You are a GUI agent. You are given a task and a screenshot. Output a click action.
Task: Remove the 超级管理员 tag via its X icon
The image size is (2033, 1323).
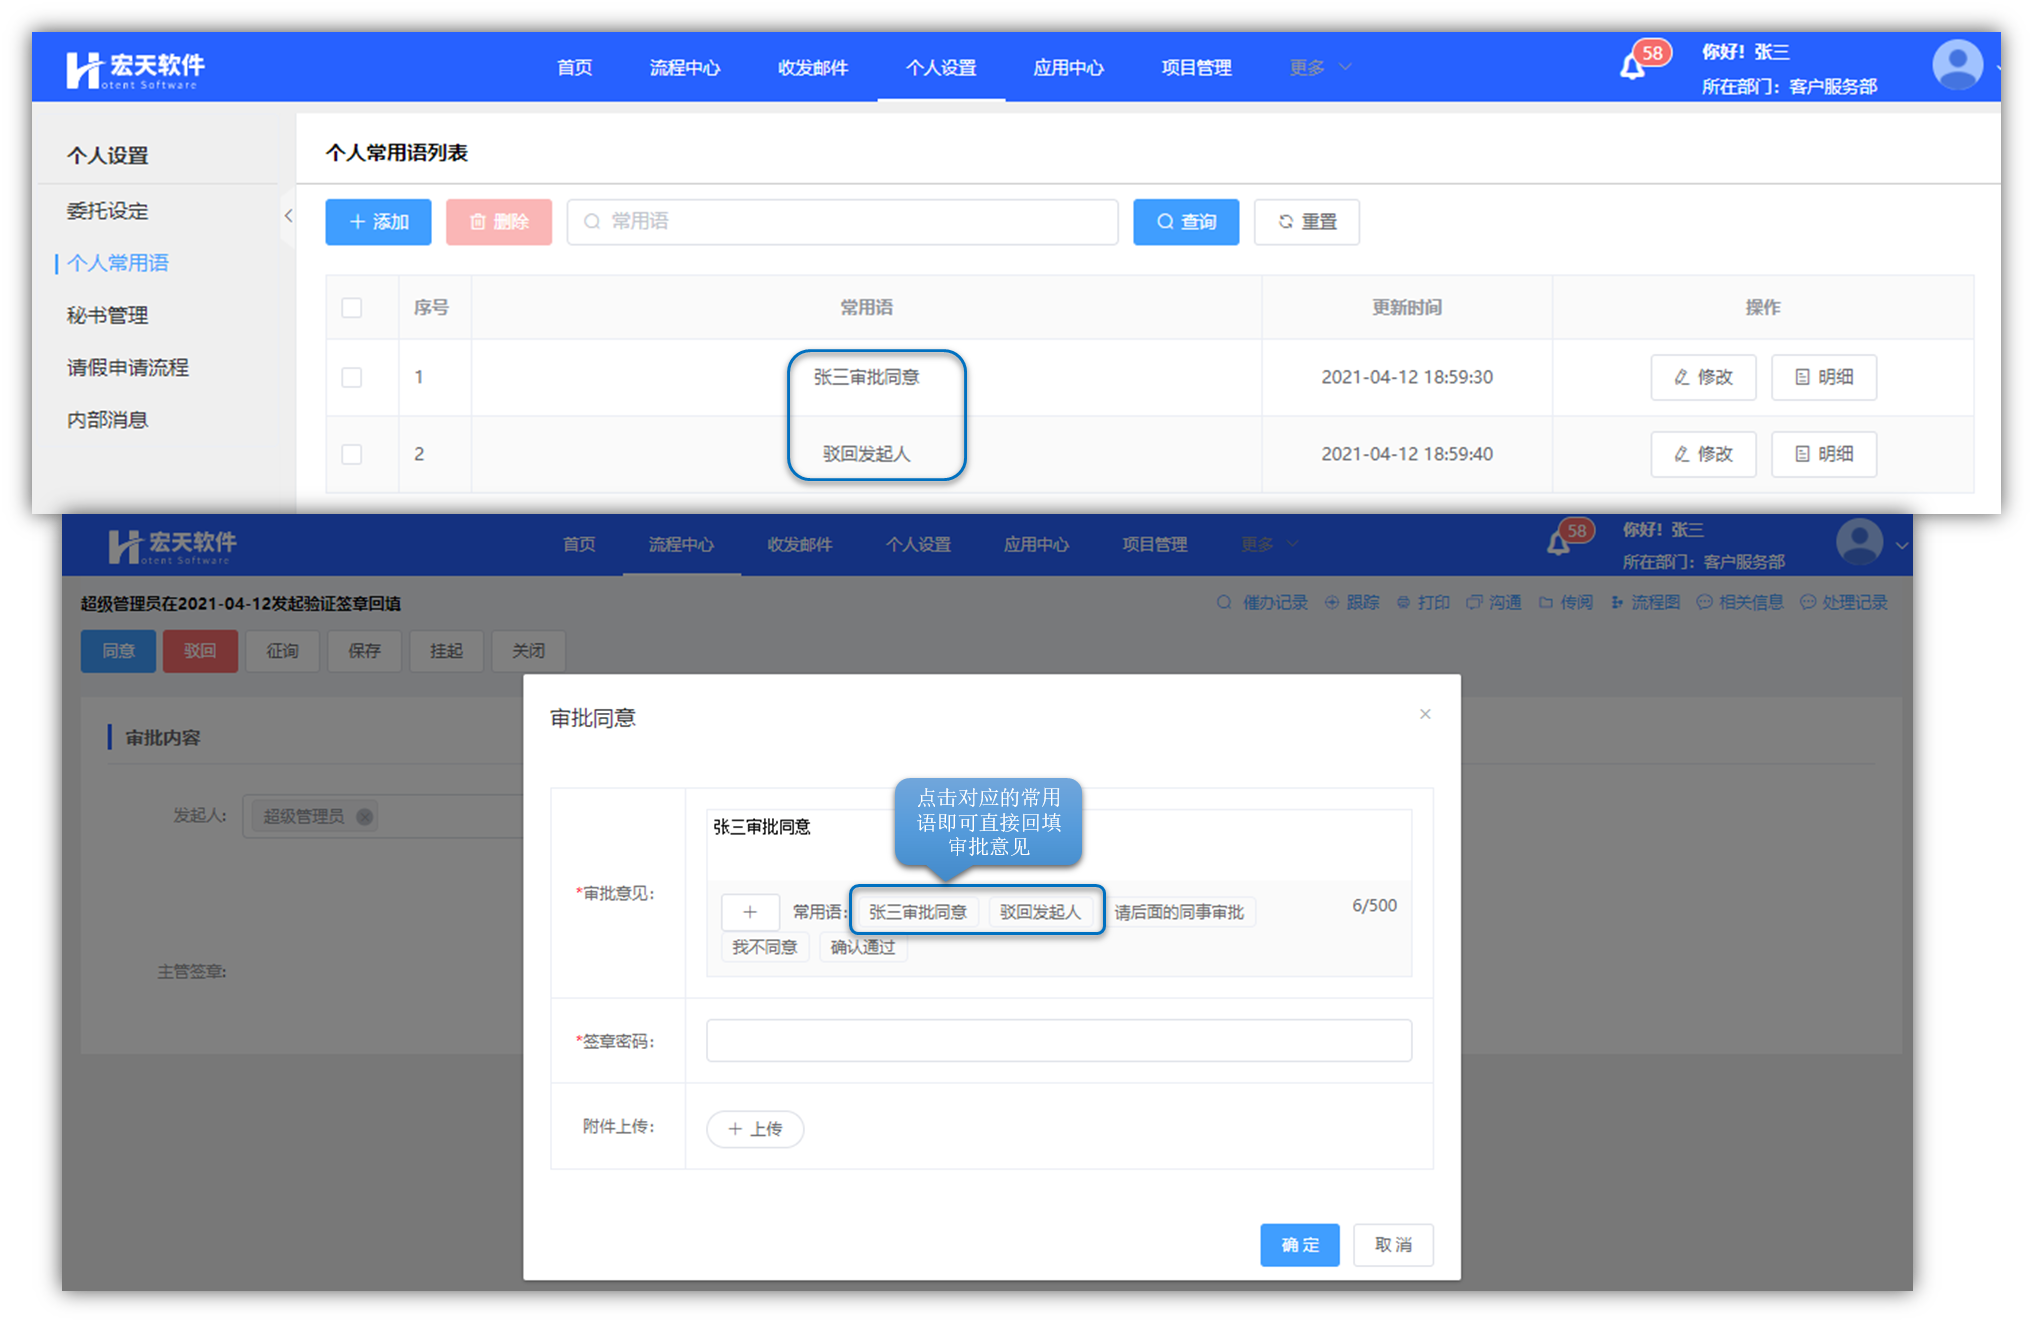365,816
